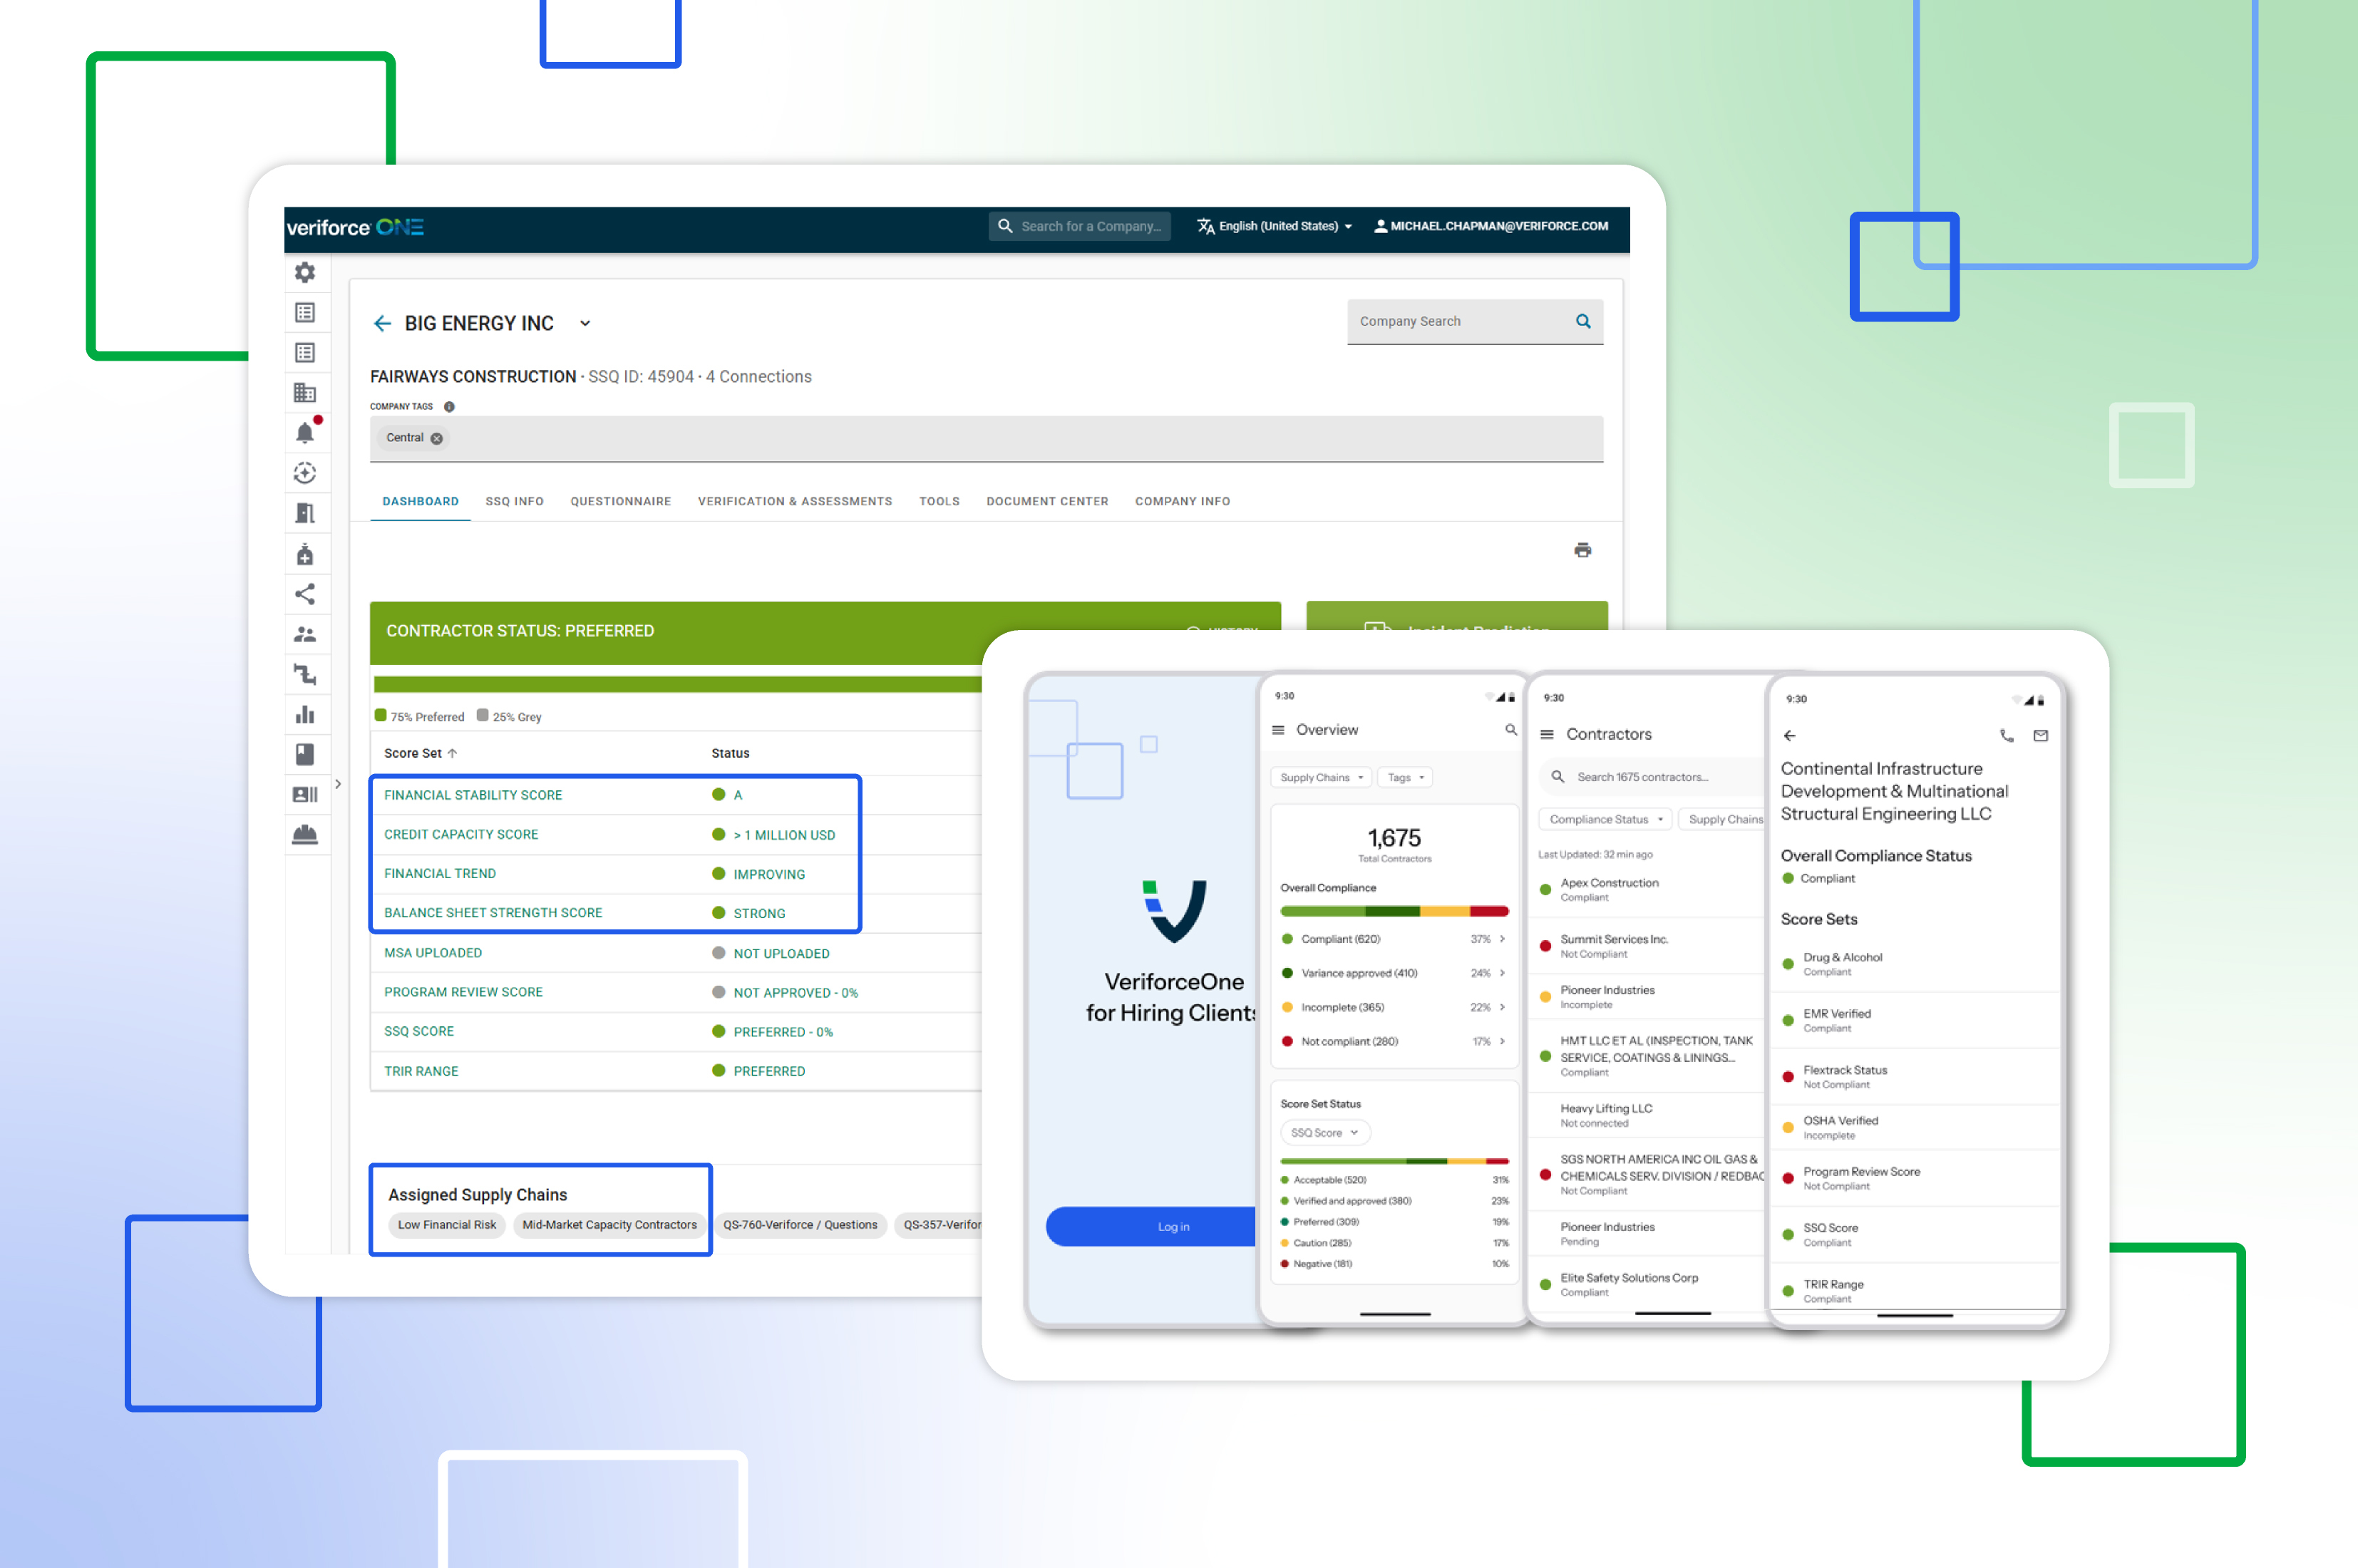Switch to the DOCUMENT CENTER tab

pyautogui.click(x=1046, y=501)
